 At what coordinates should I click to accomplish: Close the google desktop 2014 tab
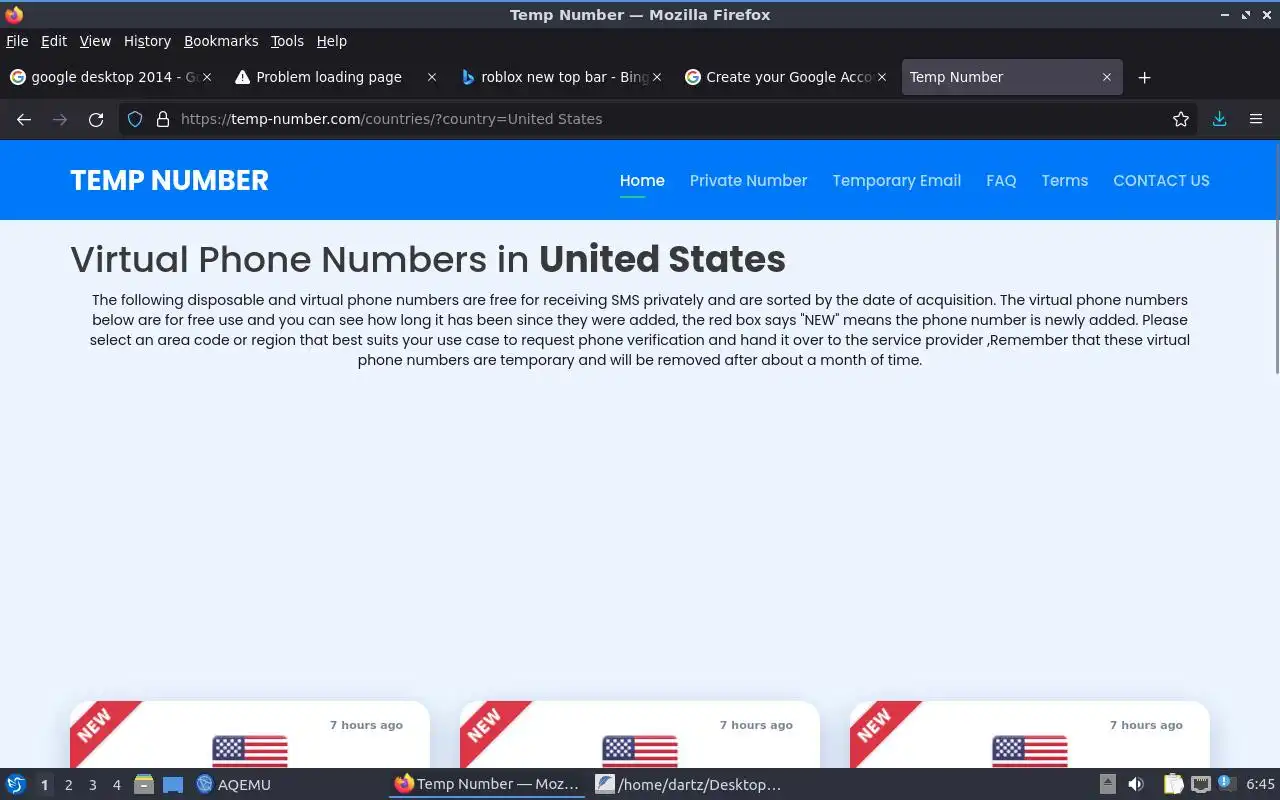[x=207, y=77]
